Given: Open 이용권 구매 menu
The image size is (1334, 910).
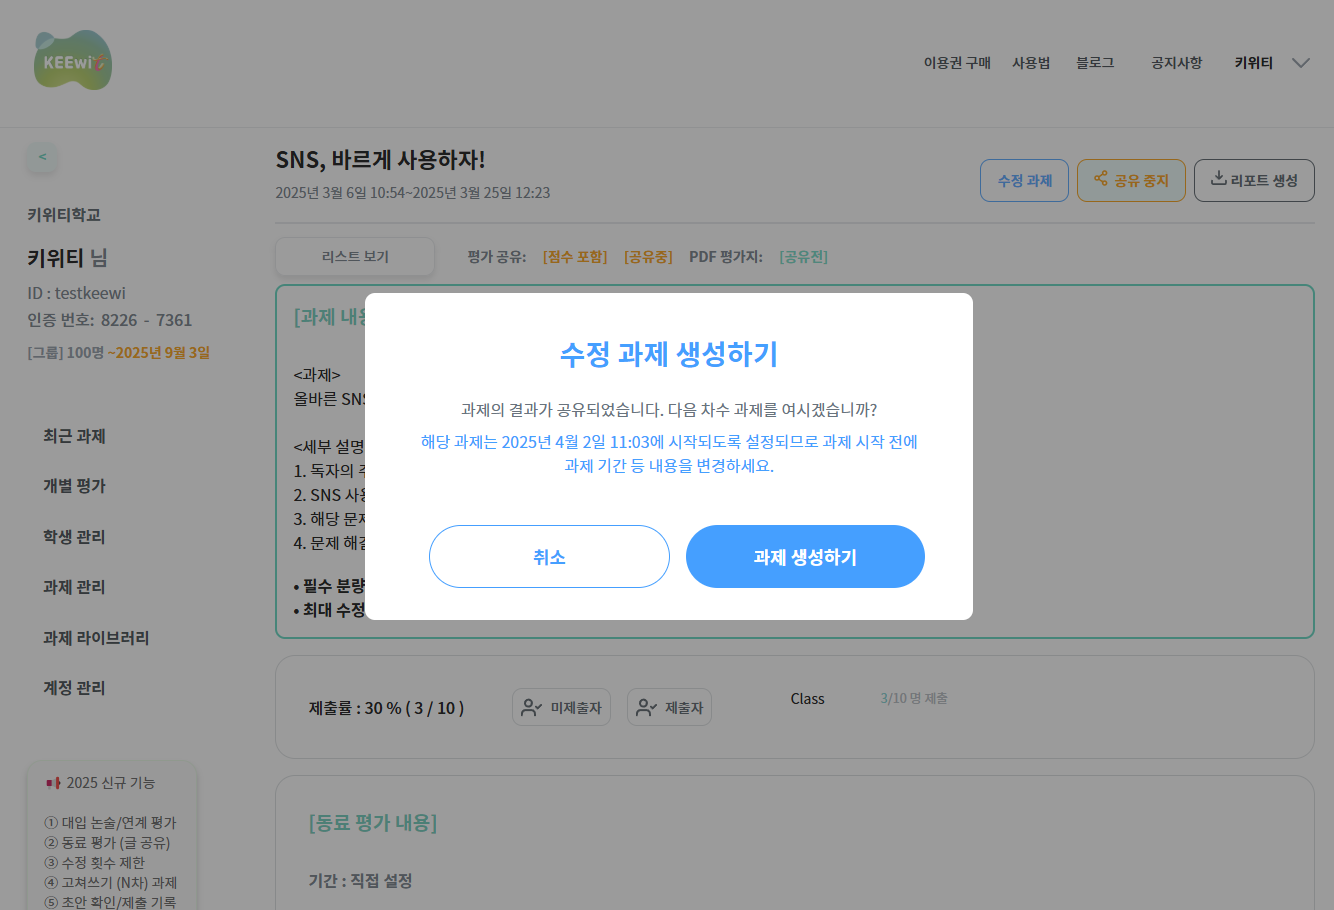Looking at the screenshot, I should [957, 63].
